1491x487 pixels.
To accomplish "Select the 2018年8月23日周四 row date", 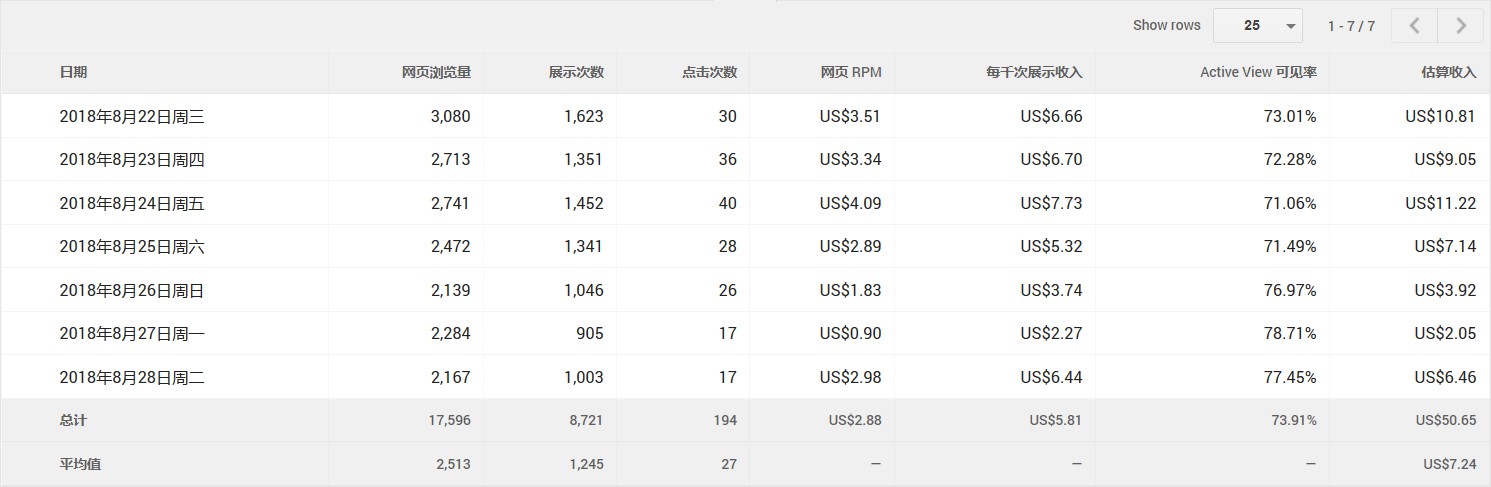I will (x=132, y=159).
